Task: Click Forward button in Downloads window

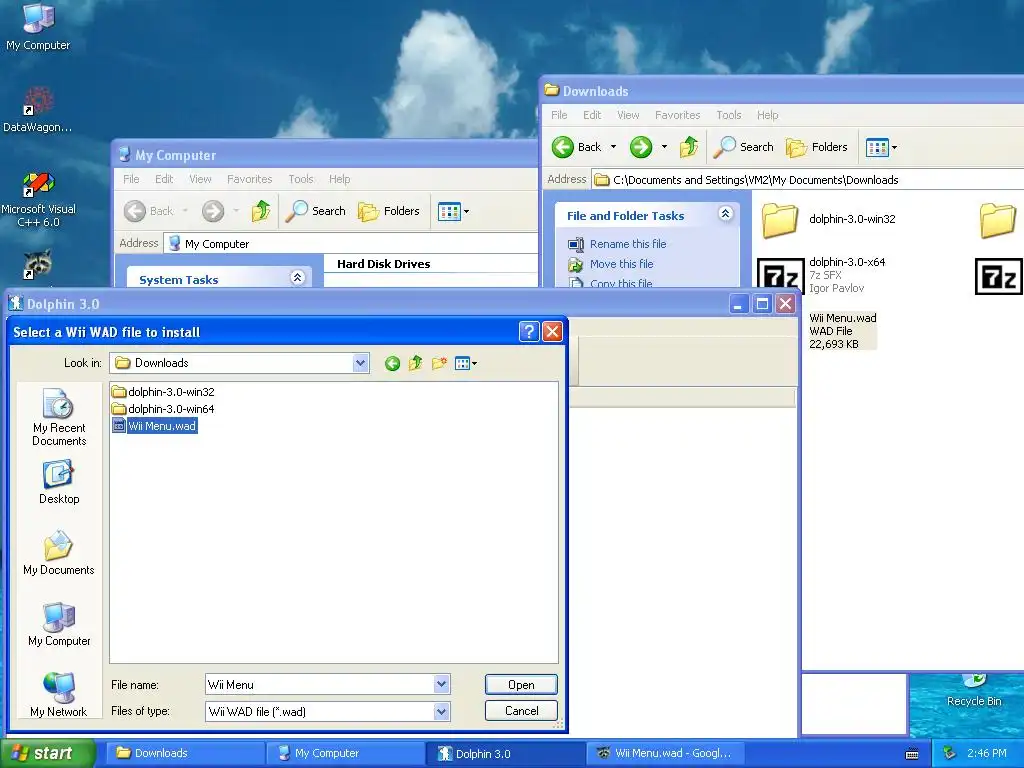Action: [x=641, y=147]
